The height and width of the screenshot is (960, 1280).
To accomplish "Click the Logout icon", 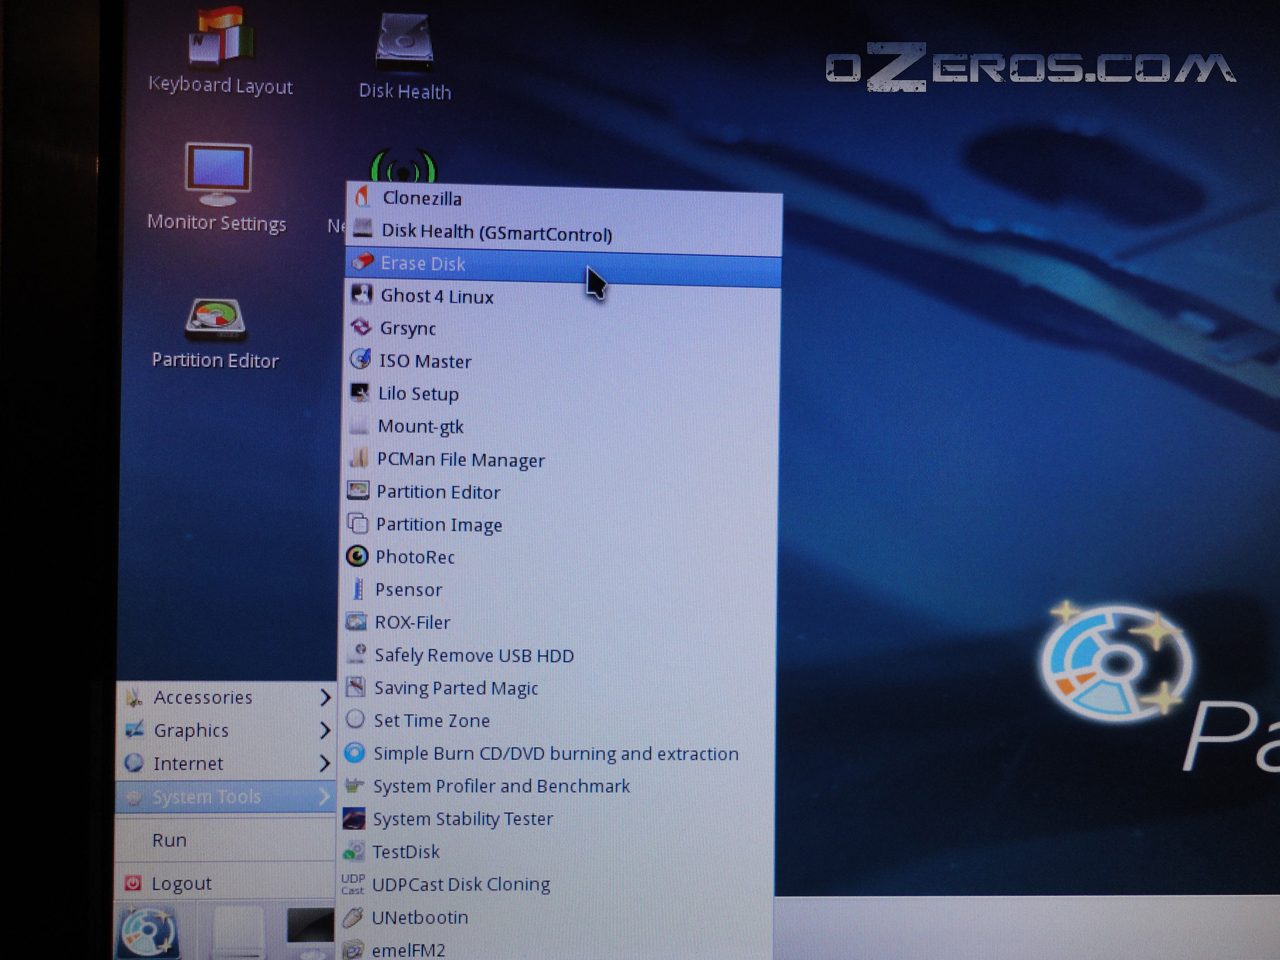I will pyautogui.click(x=133, y=883).
